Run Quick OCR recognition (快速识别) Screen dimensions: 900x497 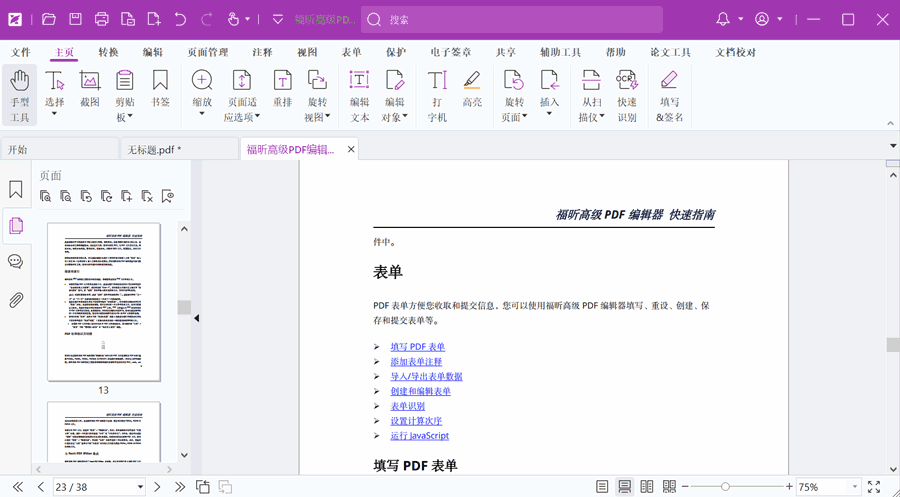[x=627, y=95]
